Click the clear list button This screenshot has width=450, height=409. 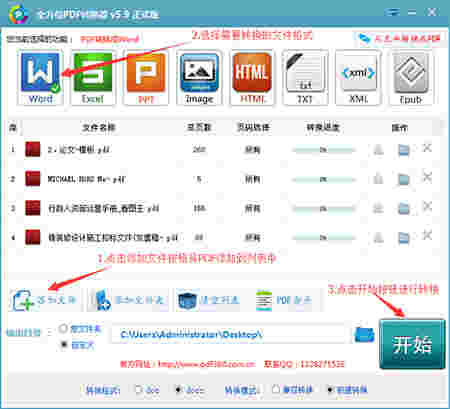coord(209,300)
